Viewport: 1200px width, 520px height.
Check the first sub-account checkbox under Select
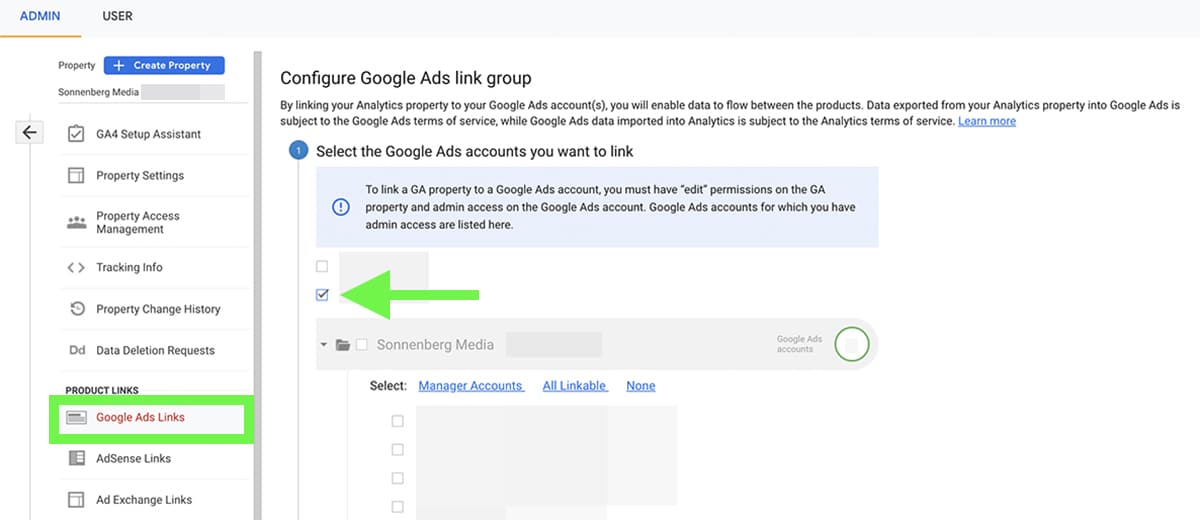398,421
